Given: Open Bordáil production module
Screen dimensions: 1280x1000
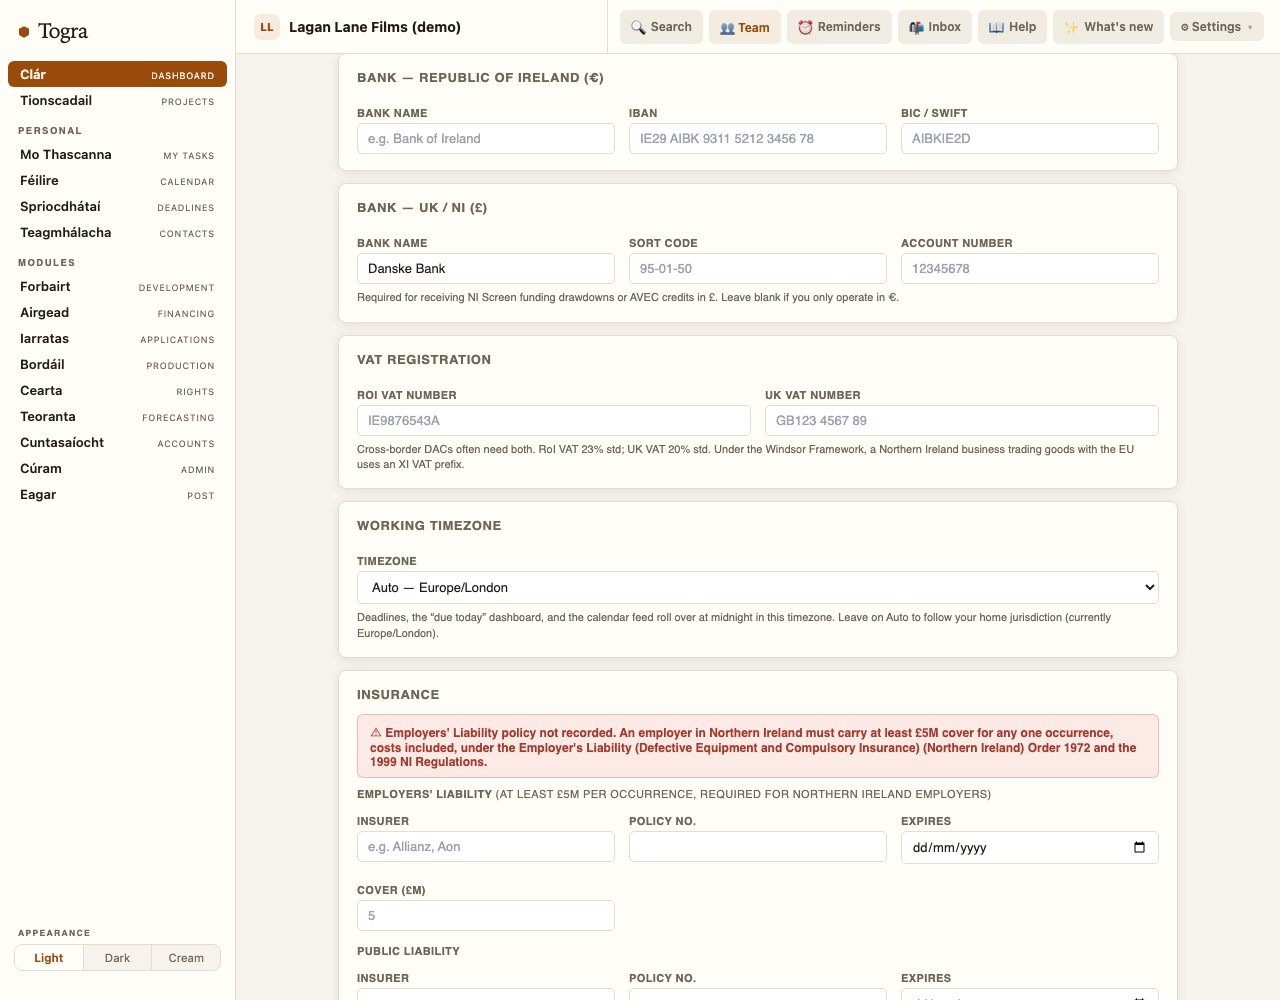Looking at the screenshot, I should [x=117, y=365].
